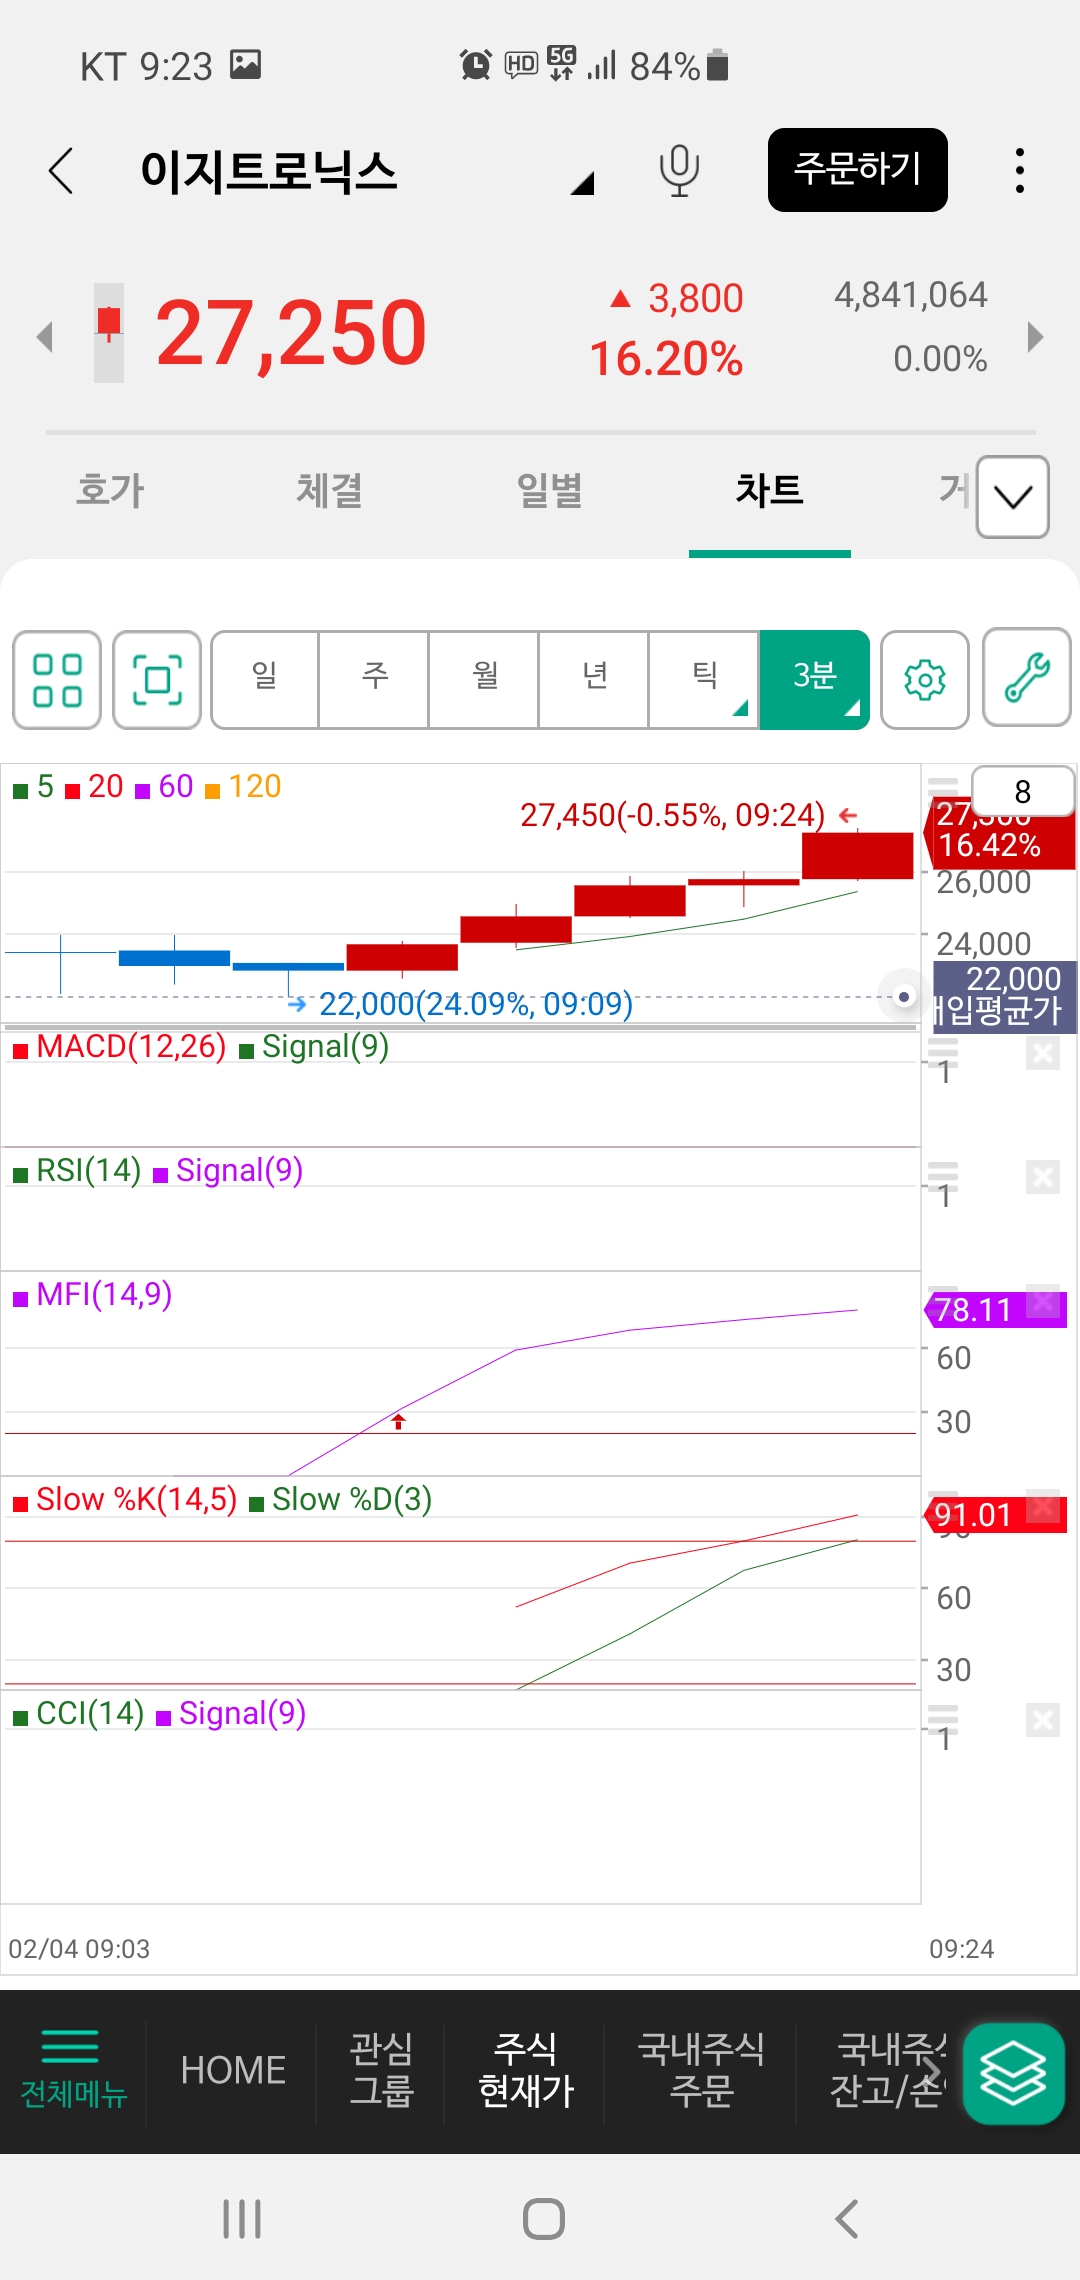This screenshot has height=2280, width=1080.
Task: Tap the alarm icon in status bar
Action: [475, 65]
